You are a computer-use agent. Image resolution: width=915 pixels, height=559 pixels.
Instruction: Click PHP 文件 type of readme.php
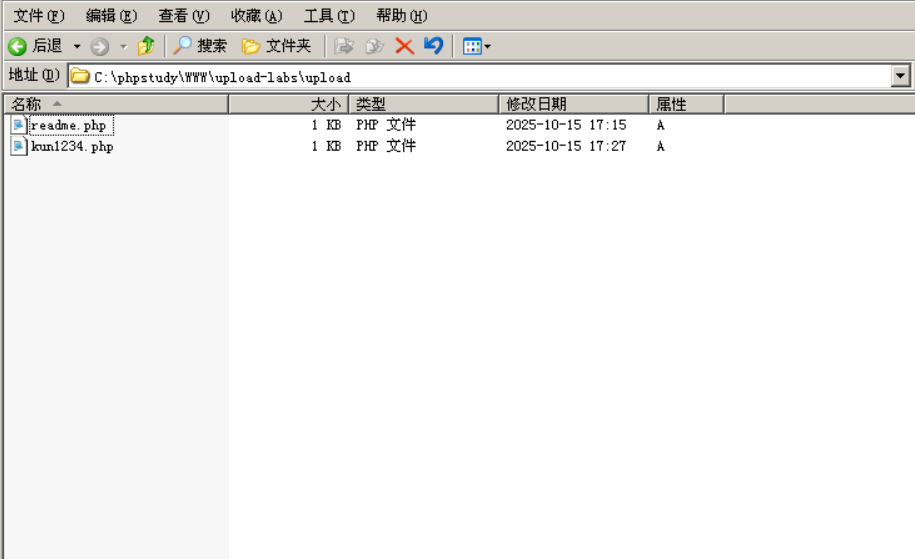coord(386,125)
